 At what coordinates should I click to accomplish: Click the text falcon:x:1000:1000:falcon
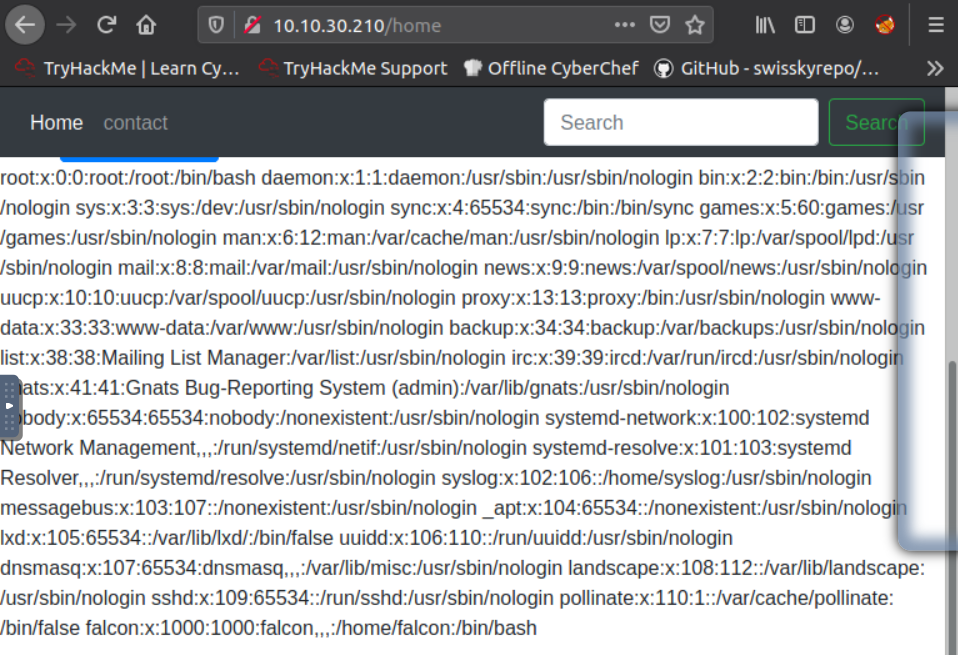[200, 628]
